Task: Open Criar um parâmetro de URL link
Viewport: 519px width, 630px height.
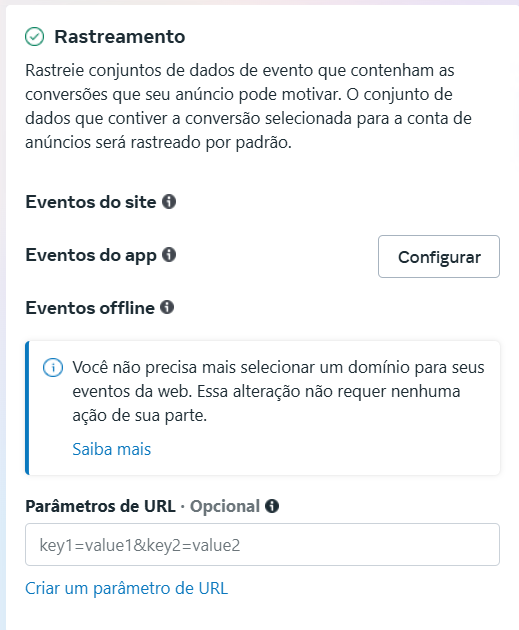Action: [127, 588]
